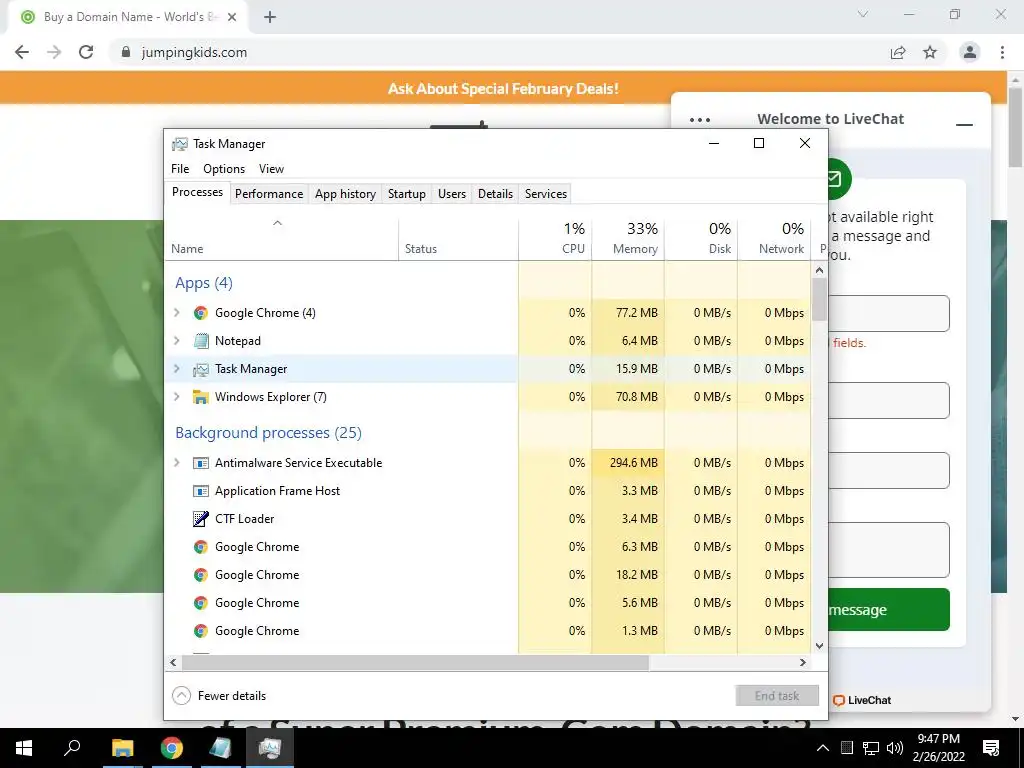The height and width of the screenshot is (768, 1024).
Task: Click the share page icon in Chrome
Action: point(898,52)
